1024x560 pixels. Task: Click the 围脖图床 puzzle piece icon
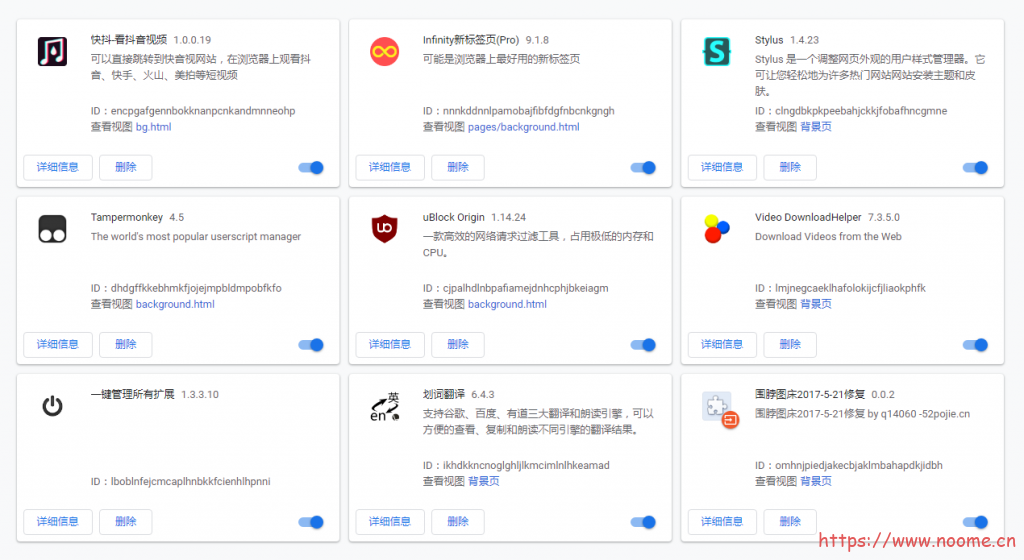click(x=720, y=409)
